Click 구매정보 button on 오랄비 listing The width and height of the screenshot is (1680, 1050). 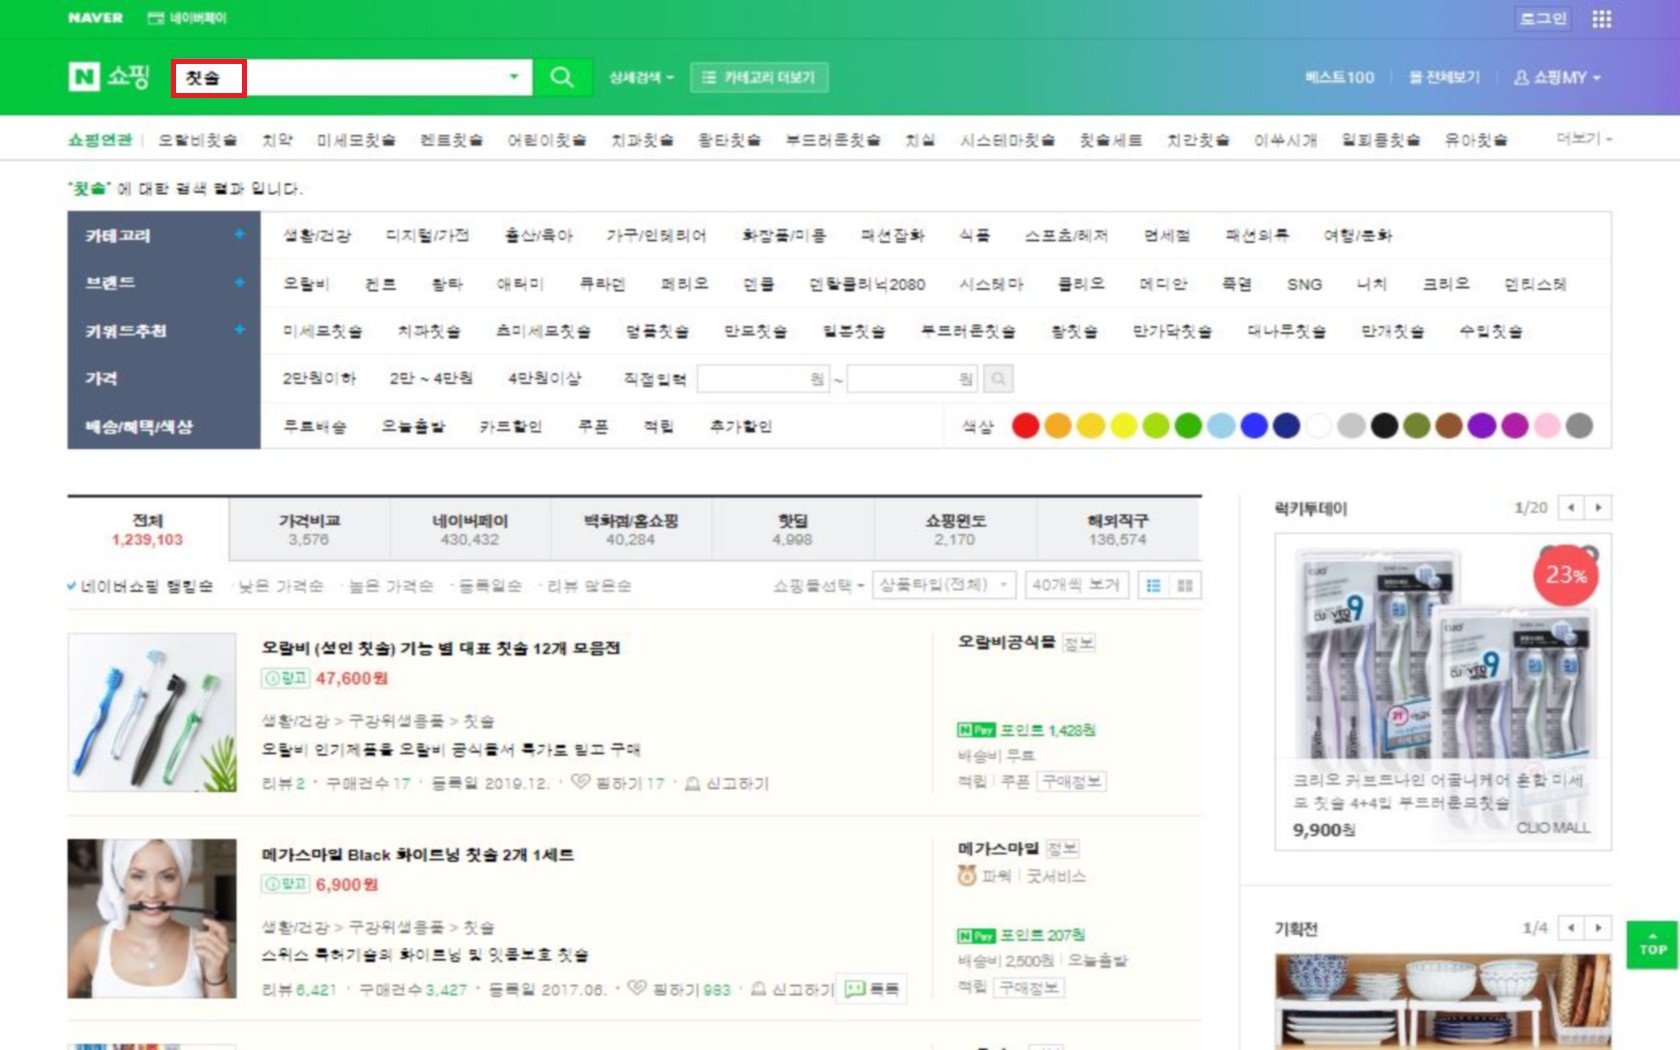point(1072,781)
